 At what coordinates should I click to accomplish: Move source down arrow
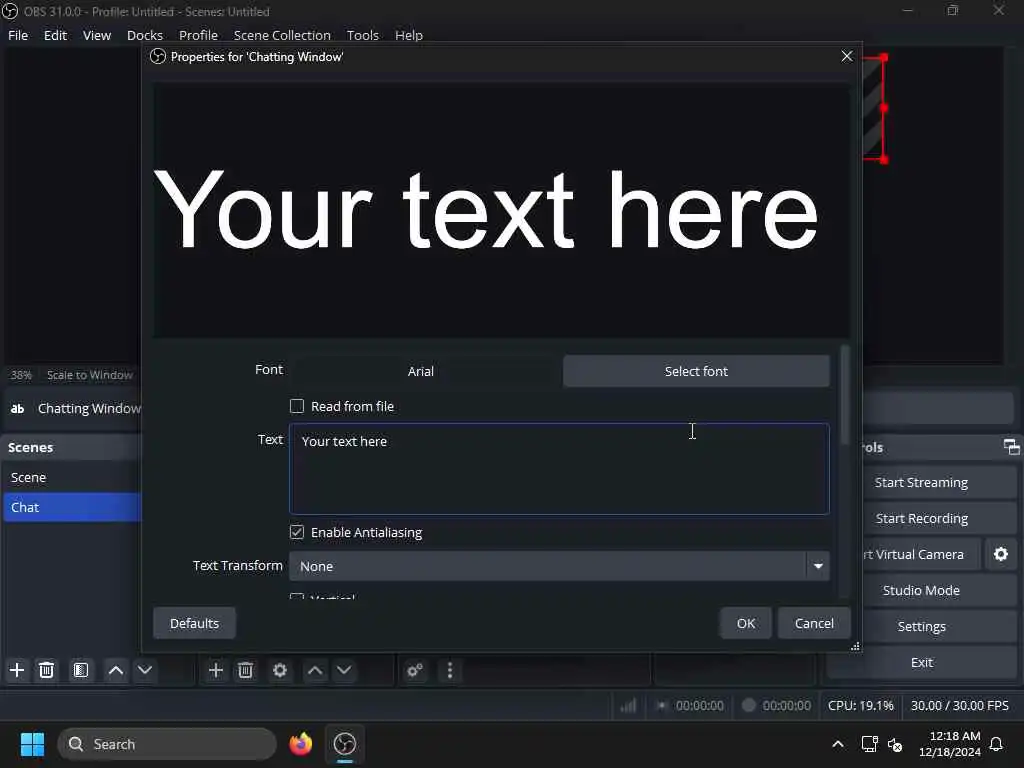tap(344, 670)
